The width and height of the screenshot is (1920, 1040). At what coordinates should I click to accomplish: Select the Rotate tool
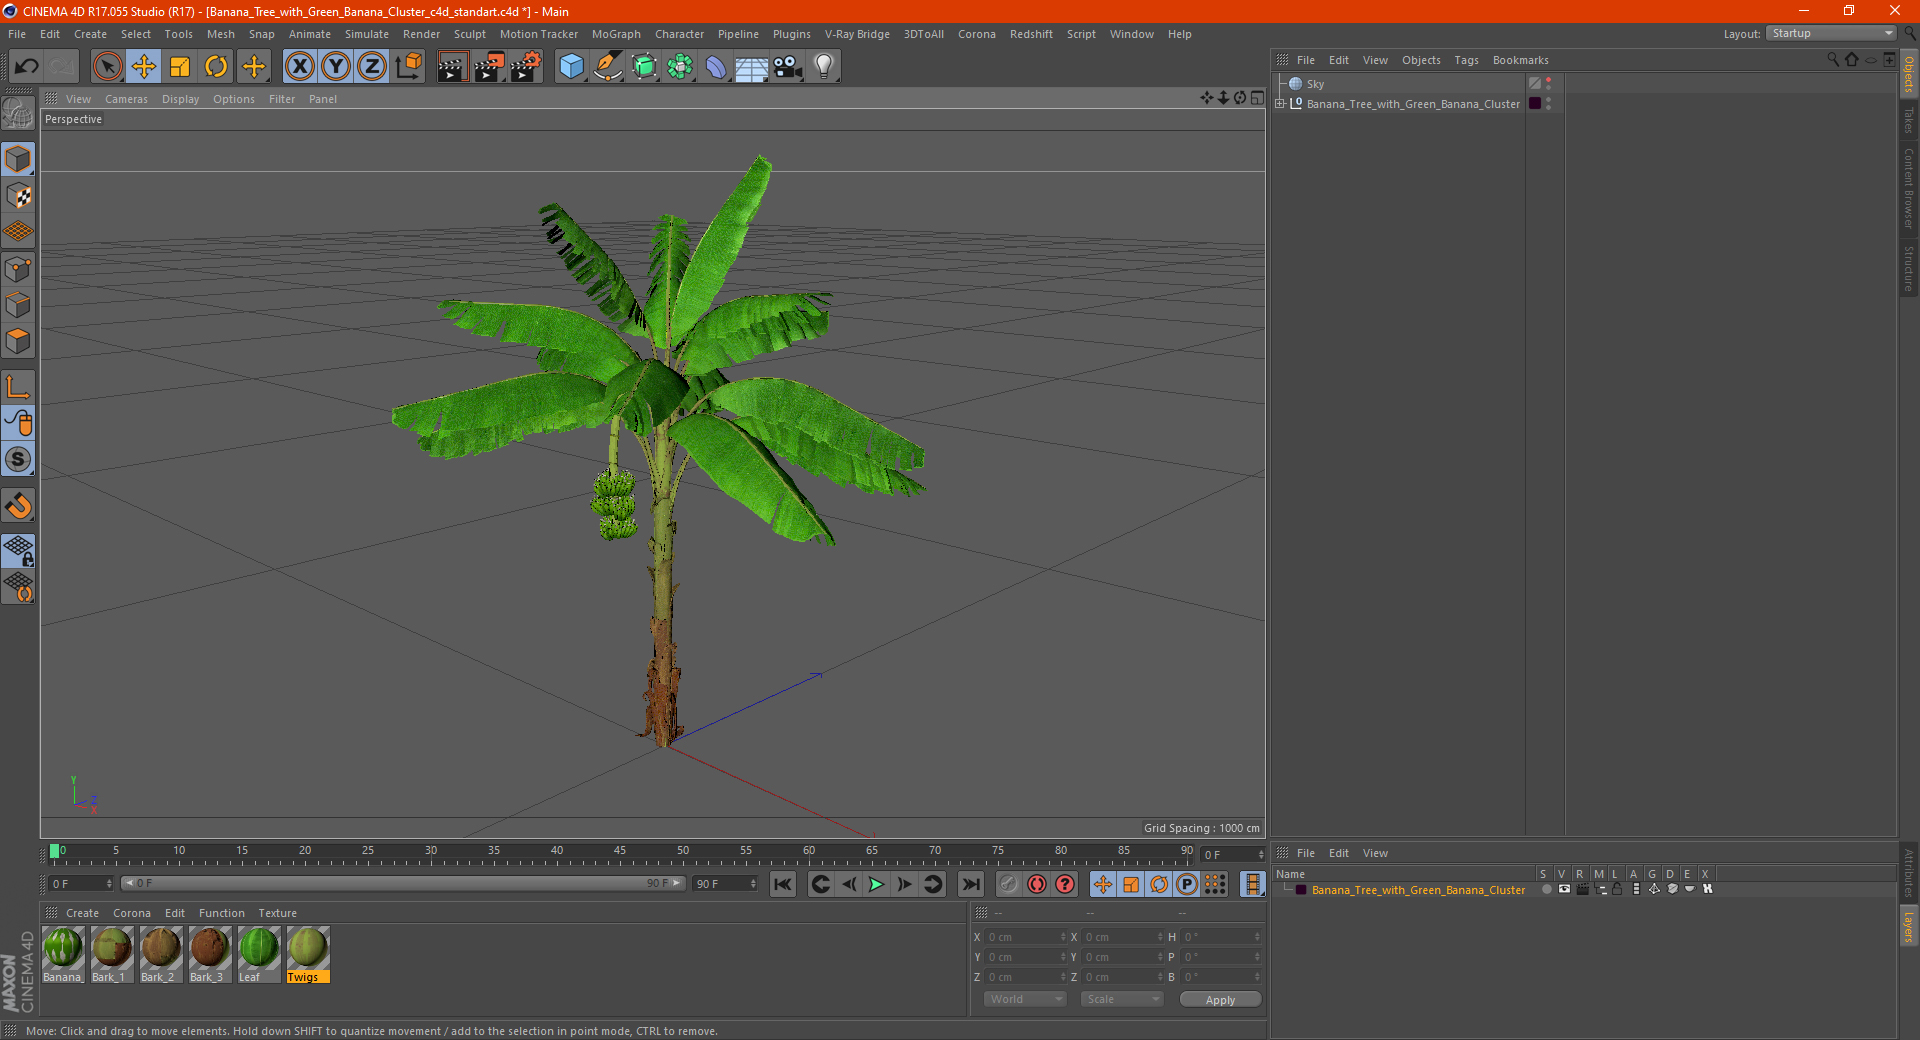[216, 67]
